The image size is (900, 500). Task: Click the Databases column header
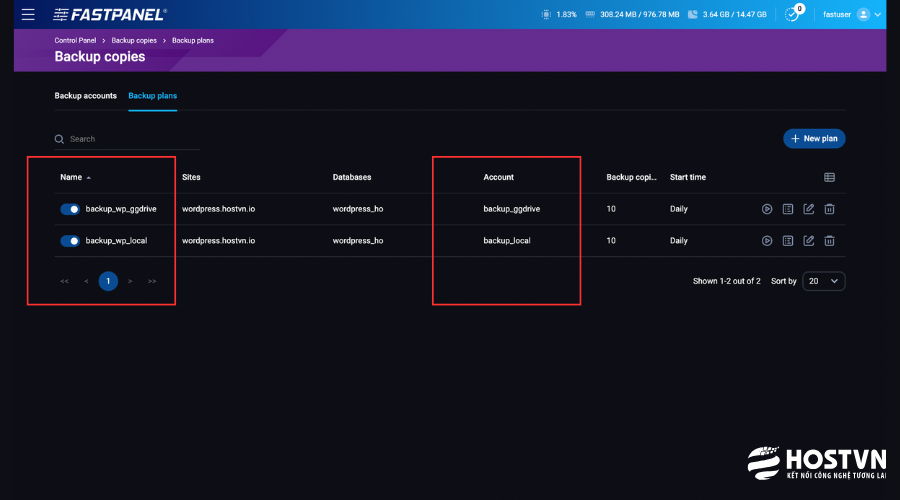[352, 177]
